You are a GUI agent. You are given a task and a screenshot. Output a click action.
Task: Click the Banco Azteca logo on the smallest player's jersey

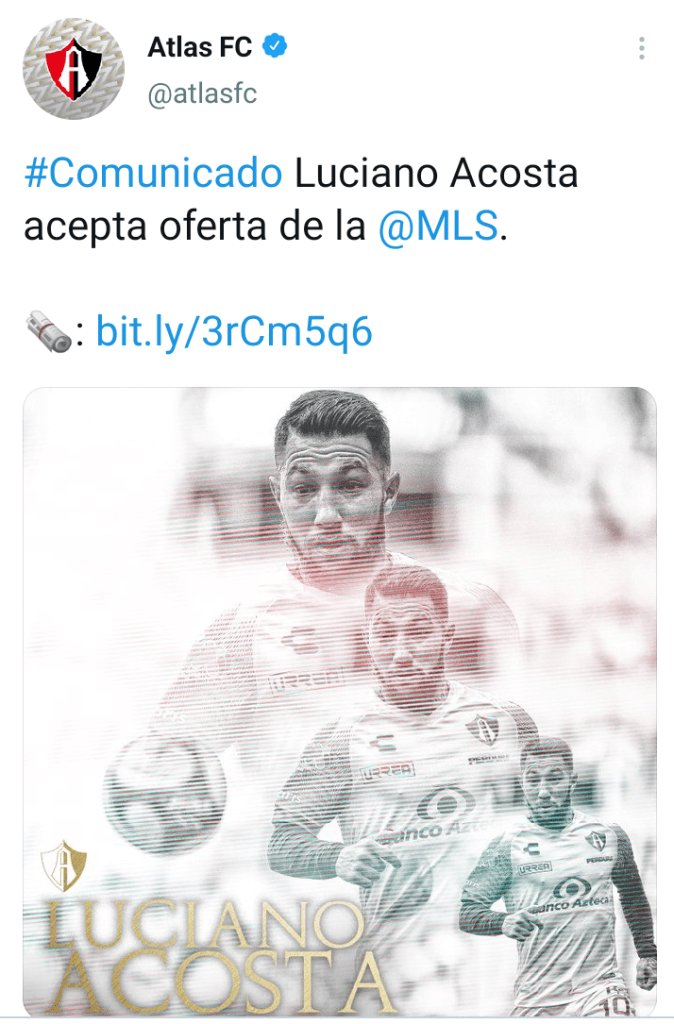[570, 897]
